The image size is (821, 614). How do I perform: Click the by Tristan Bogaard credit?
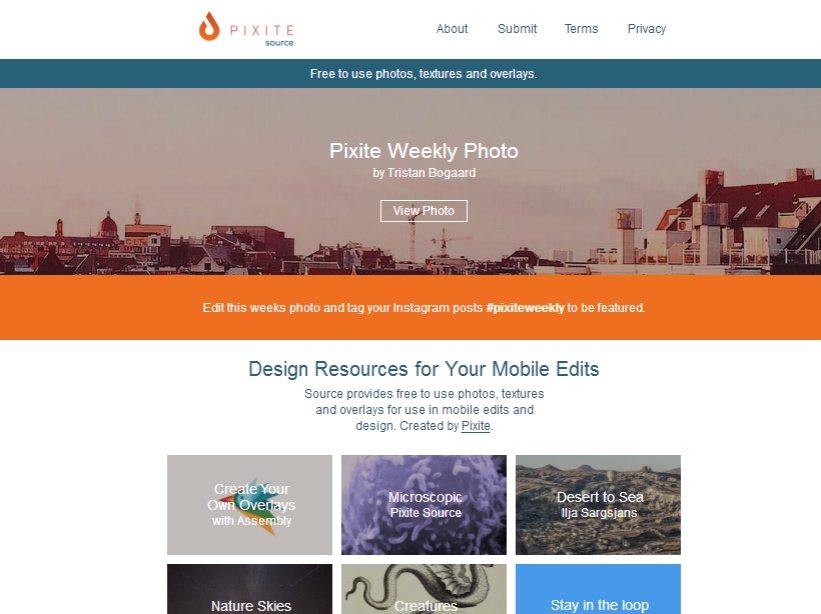pyautogui.click(x=424, y=173)
